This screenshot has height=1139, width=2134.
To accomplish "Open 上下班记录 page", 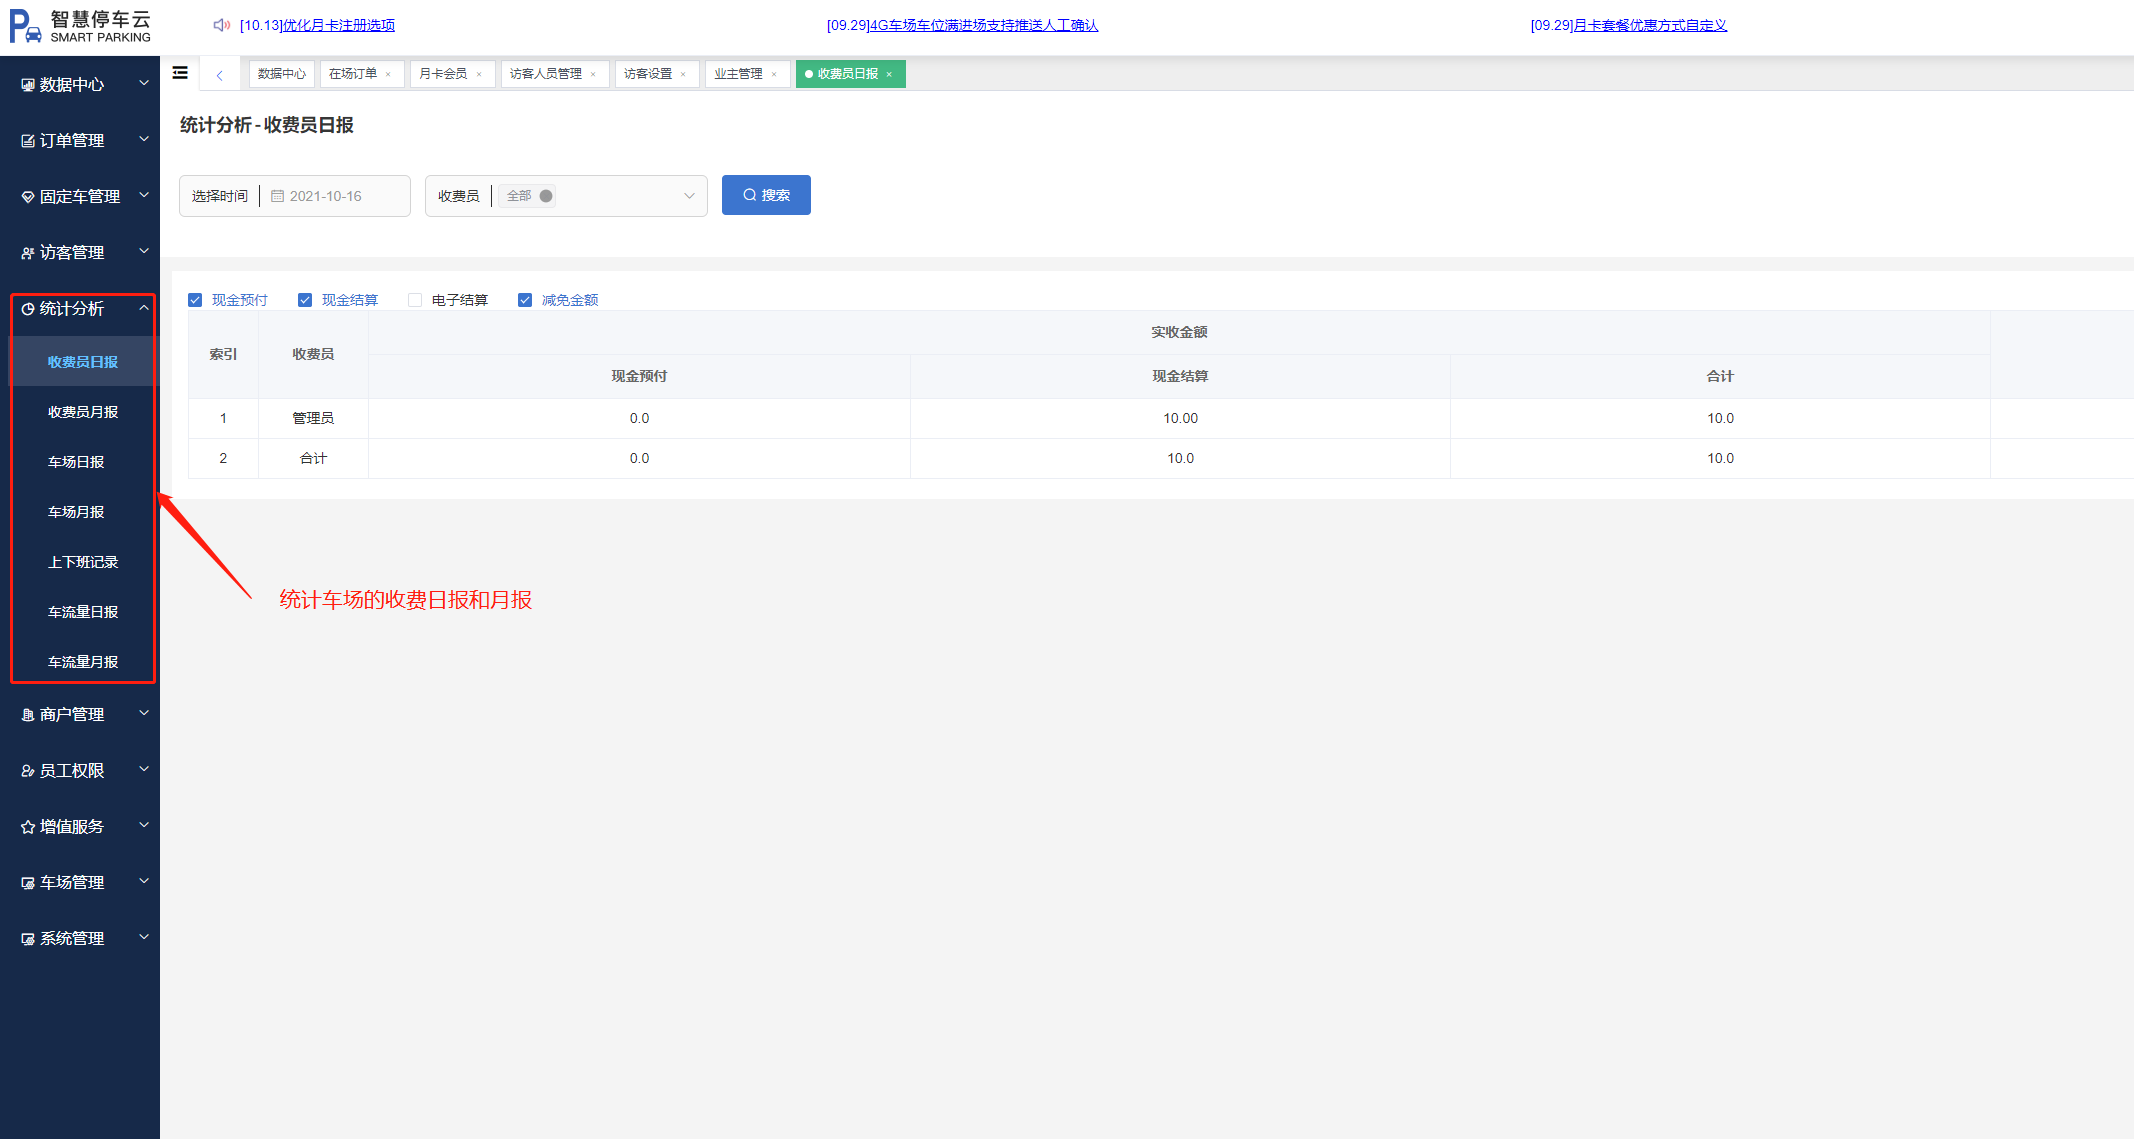I will (83, 562).
